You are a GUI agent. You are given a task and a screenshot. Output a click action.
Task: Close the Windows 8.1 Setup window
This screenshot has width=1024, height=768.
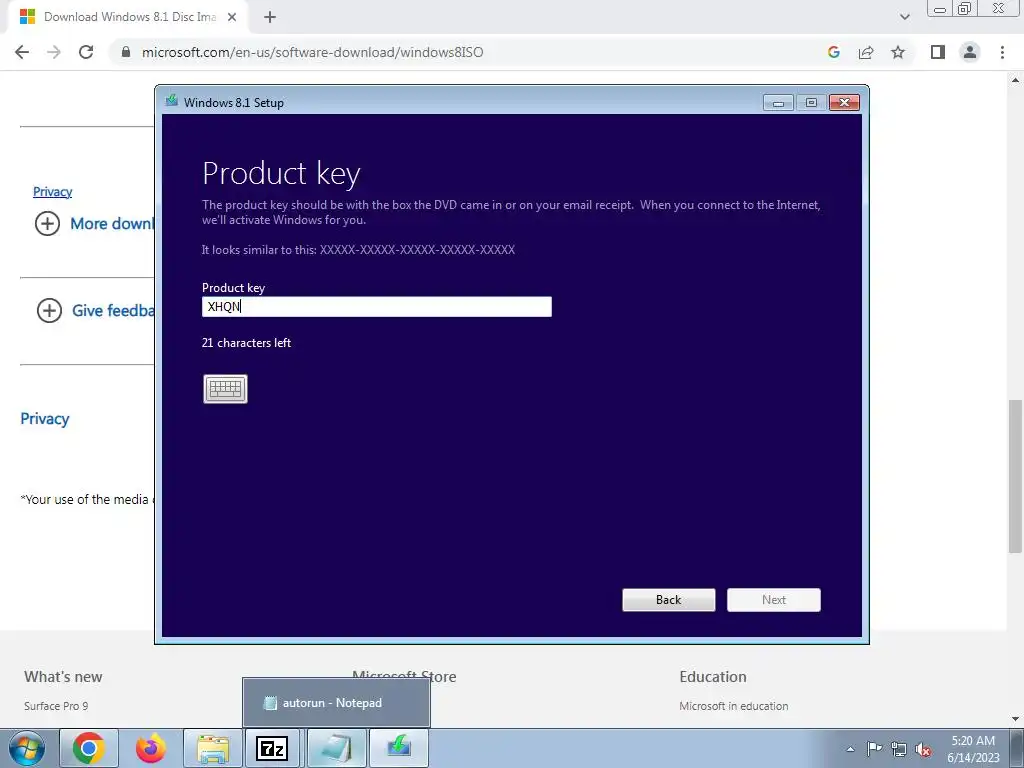click(844, 103)
